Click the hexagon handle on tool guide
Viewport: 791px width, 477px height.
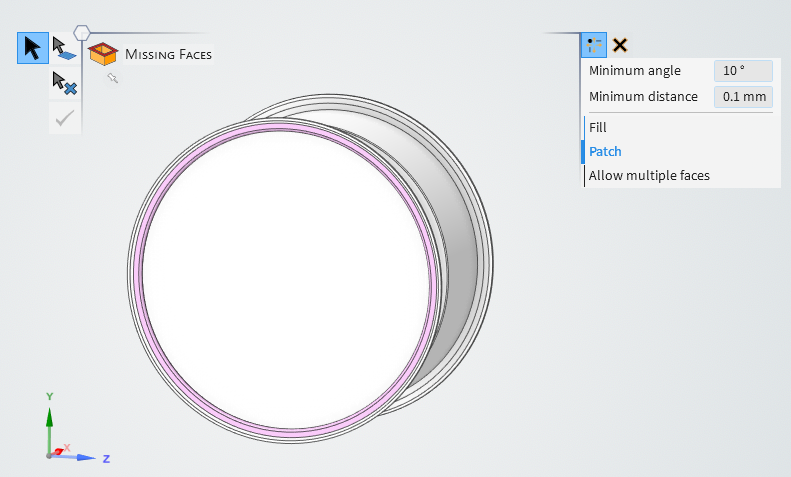click(x=84, y=32)
